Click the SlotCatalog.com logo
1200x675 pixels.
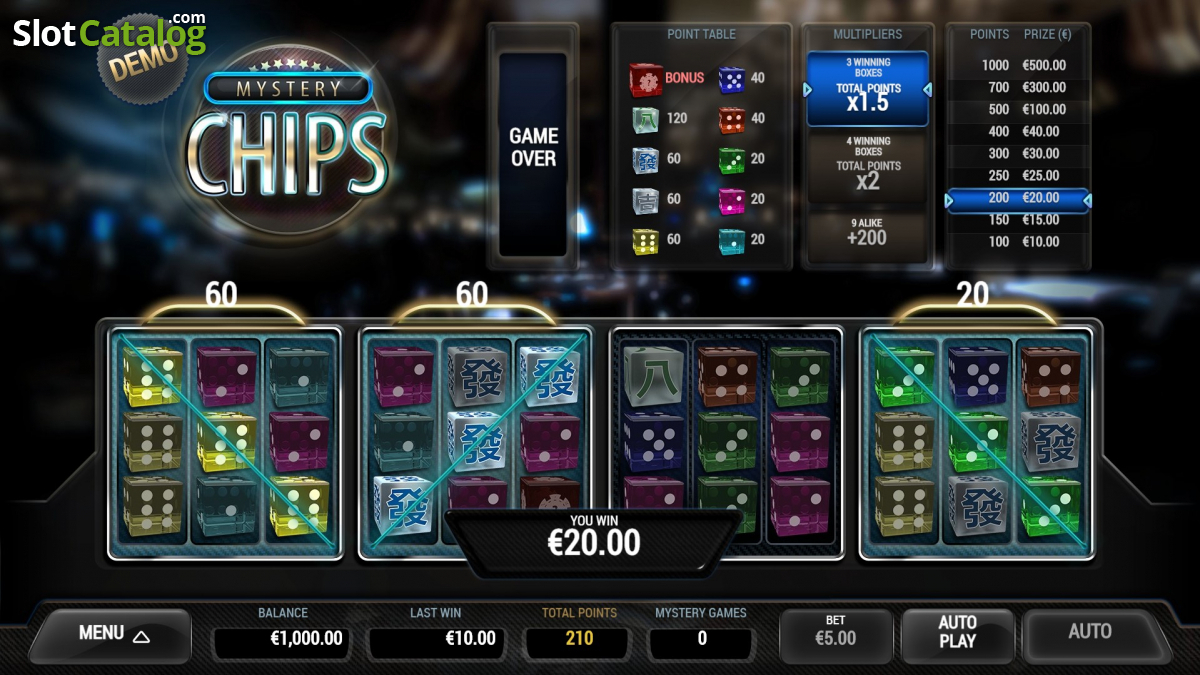[109, 34]
